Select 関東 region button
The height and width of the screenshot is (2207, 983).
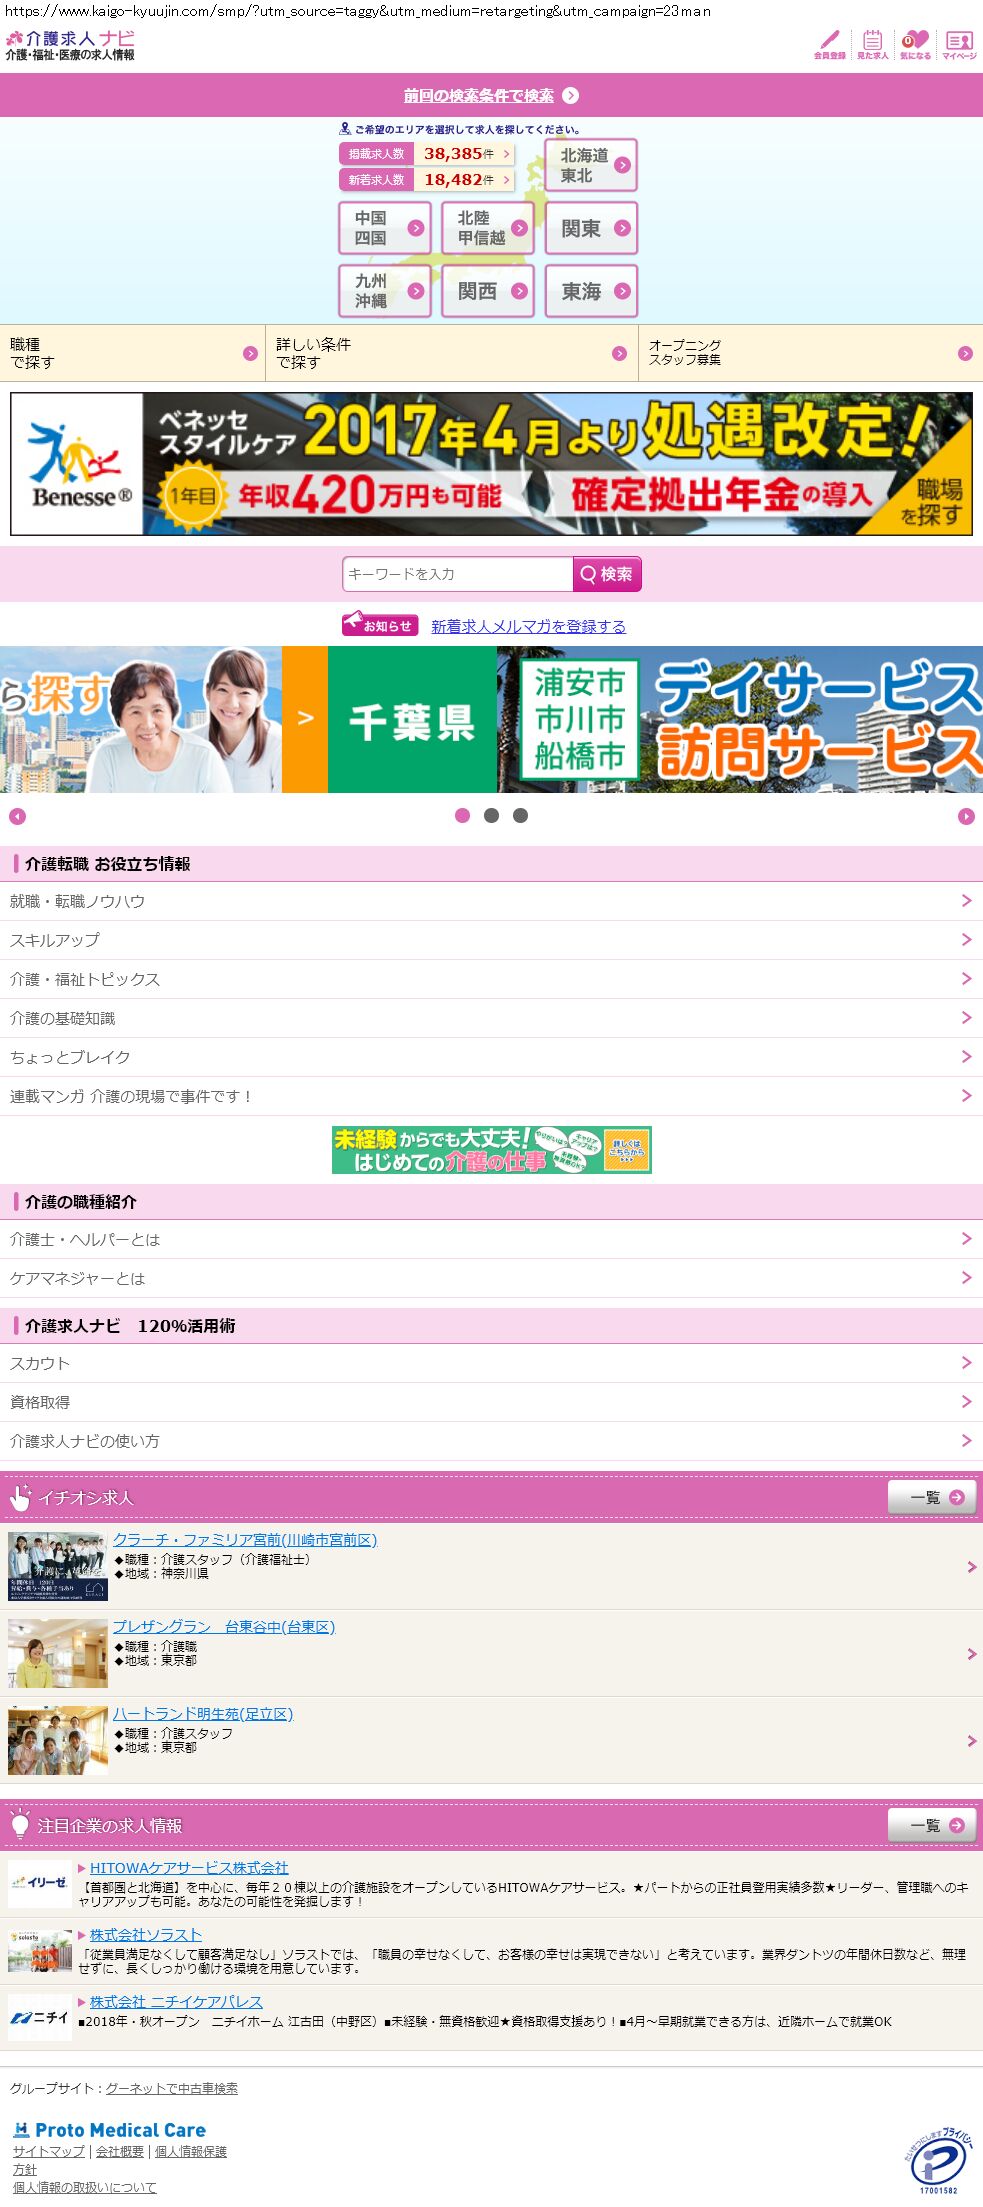coord(591,228)
